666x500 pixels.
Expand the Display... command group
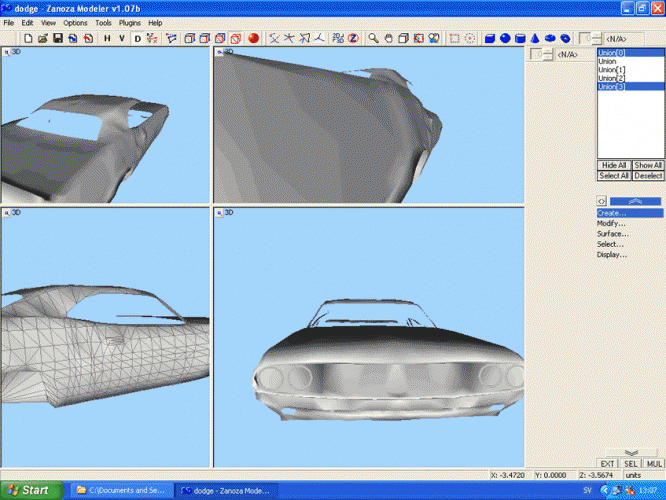[612, 255]
